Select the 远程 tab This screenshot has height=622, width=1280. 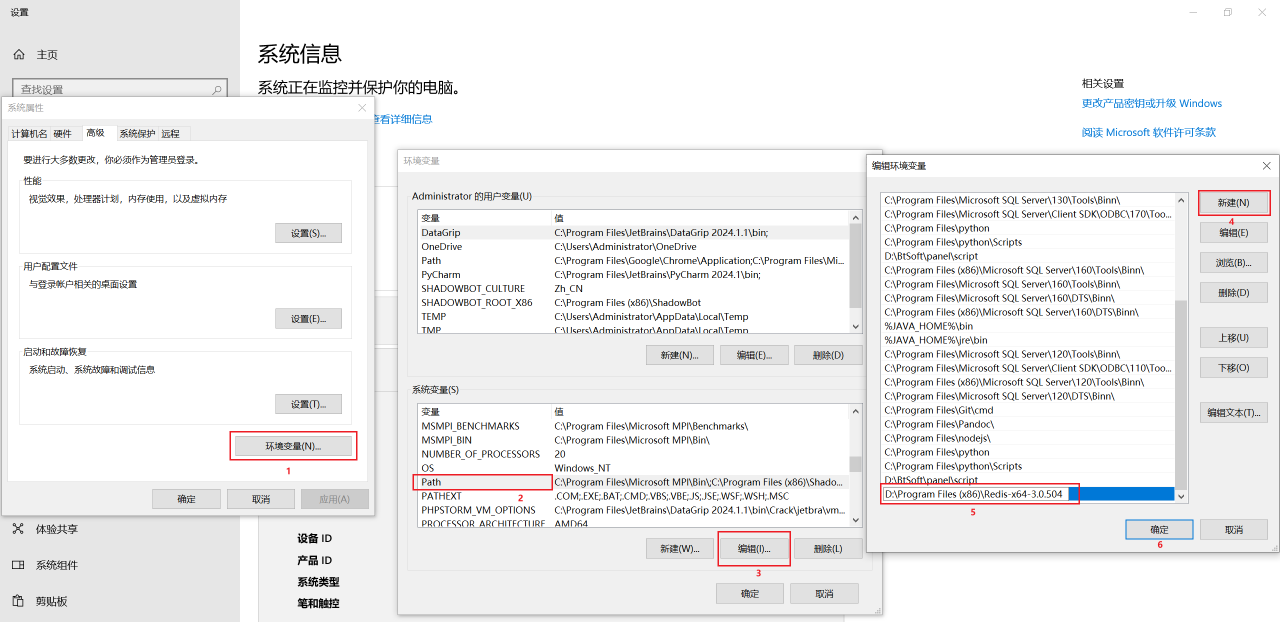[171, 134]
